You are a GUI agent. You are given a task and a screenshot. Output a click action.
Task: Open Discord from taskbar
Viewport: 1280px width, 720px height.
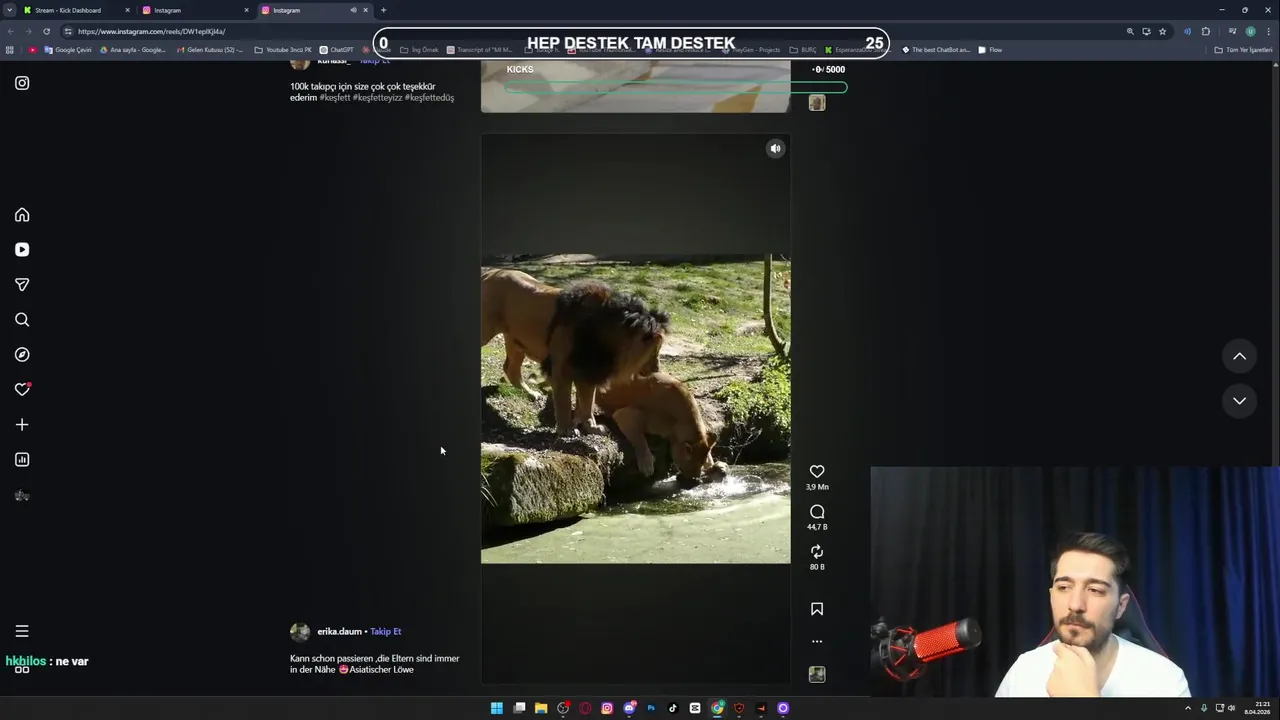tap(629, 708)
